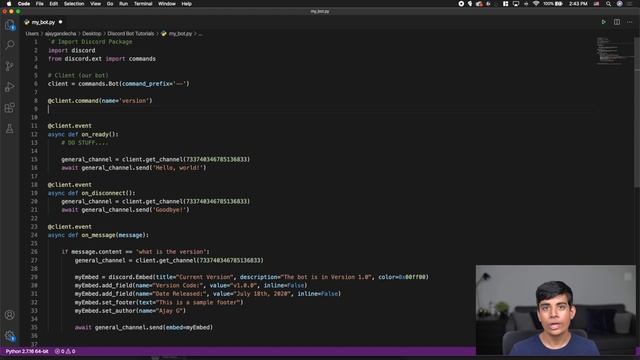Open the Testing flask icon view

(x=10, y=129)
